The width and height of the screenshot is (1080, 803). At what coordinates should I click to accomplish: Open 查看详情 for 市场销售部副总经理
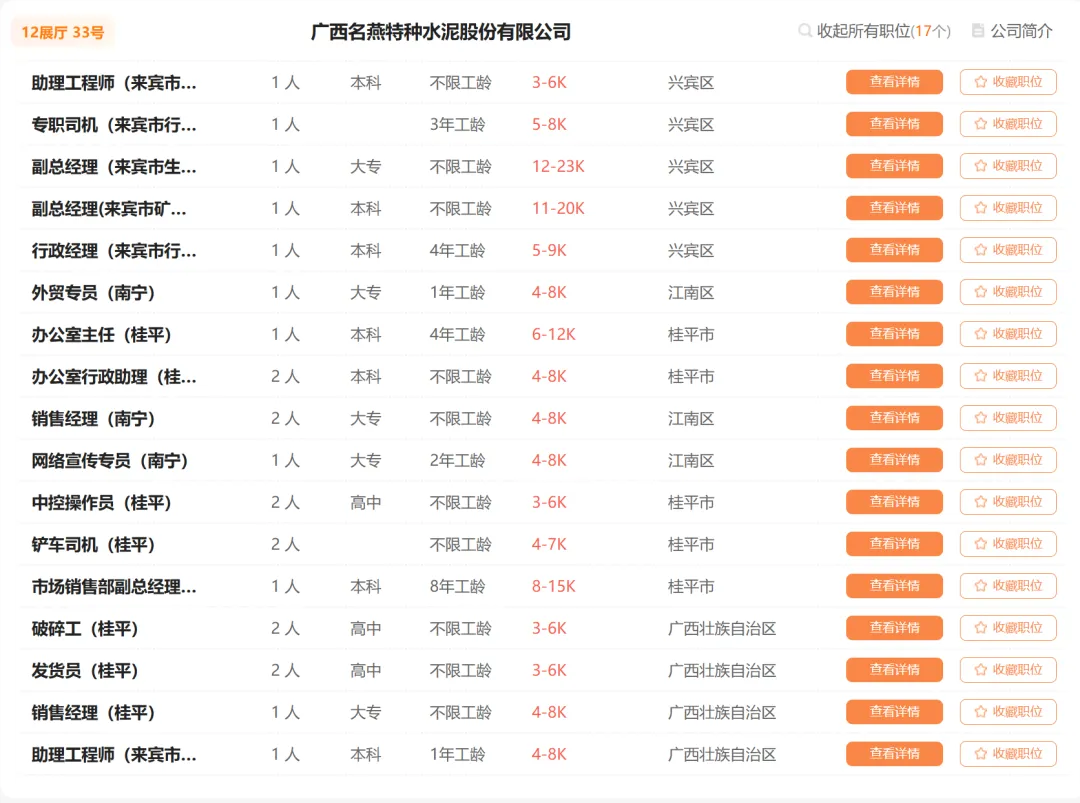[x=894, y=586]
